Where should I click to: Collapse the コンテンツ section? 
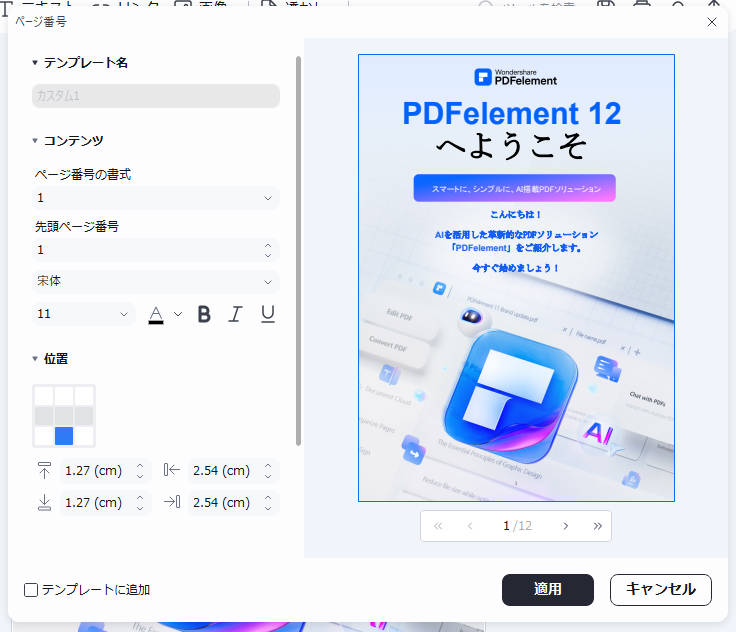pyautogui.click(x=35, y=140)
